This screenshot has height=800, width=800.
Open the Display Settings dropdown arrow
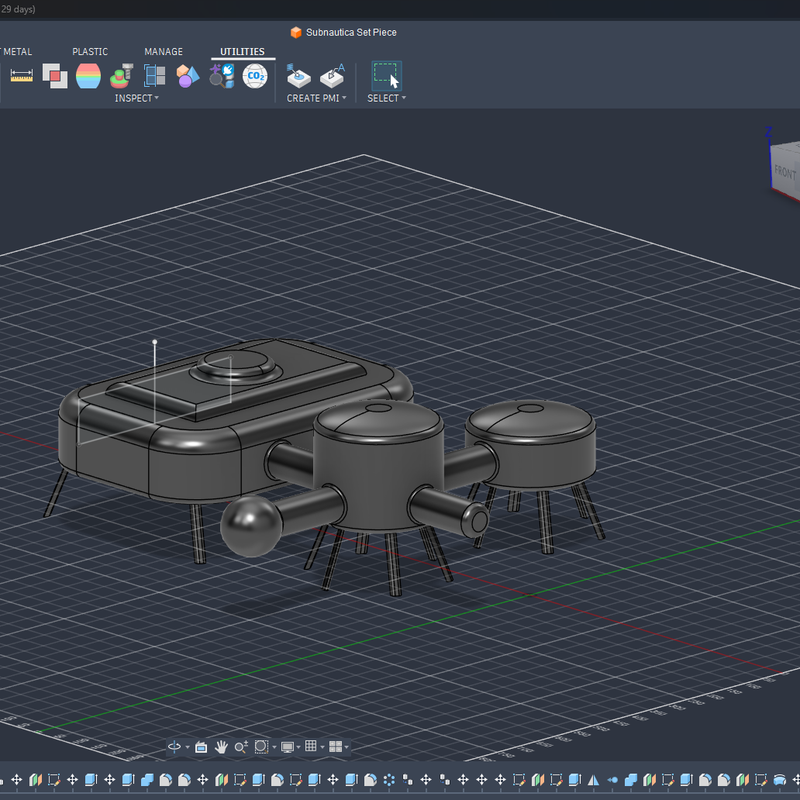coord(298,747)
